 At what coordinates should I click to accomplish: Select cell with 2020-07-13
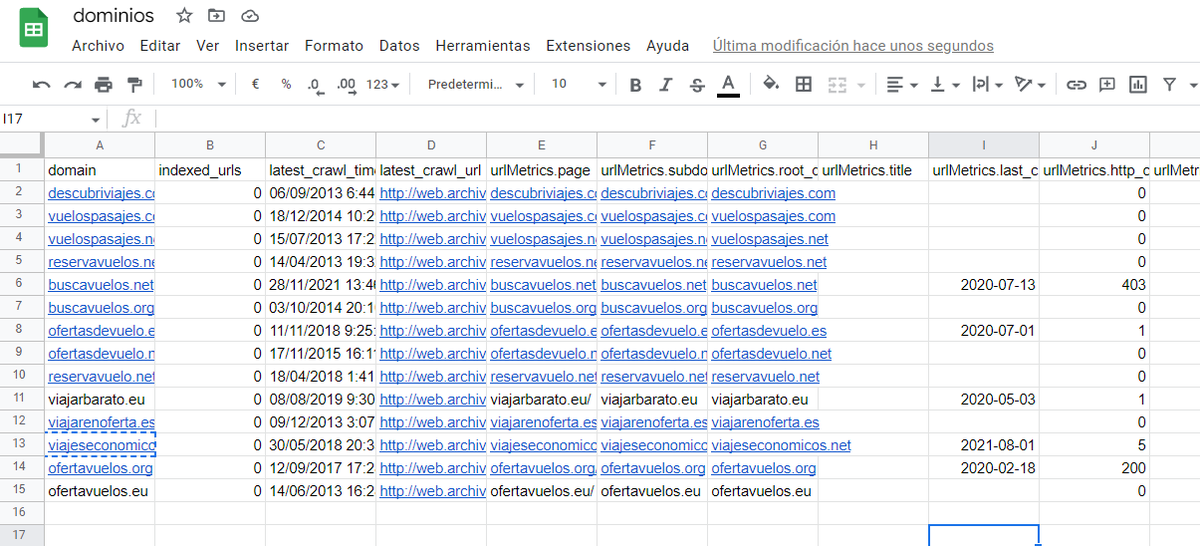[984, 285]
